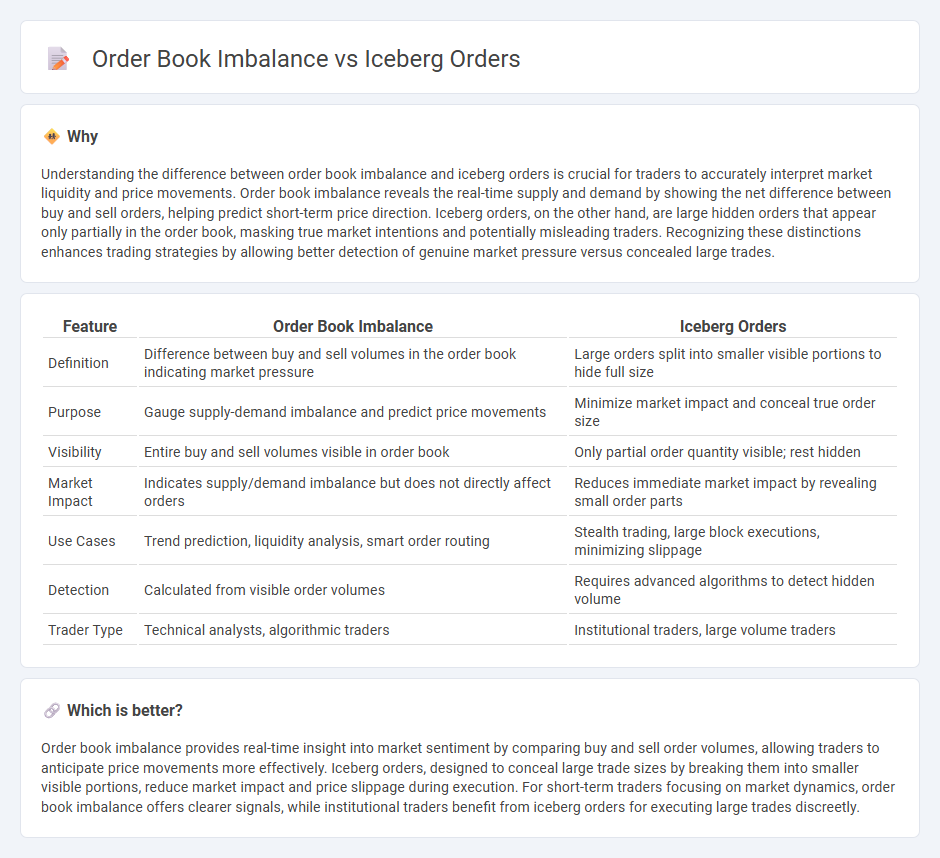Viewport: 940px width, 858px height.
Task: Click the Why paragraph starting 'Understanding the difference'
Action: (x=466, y=213)
